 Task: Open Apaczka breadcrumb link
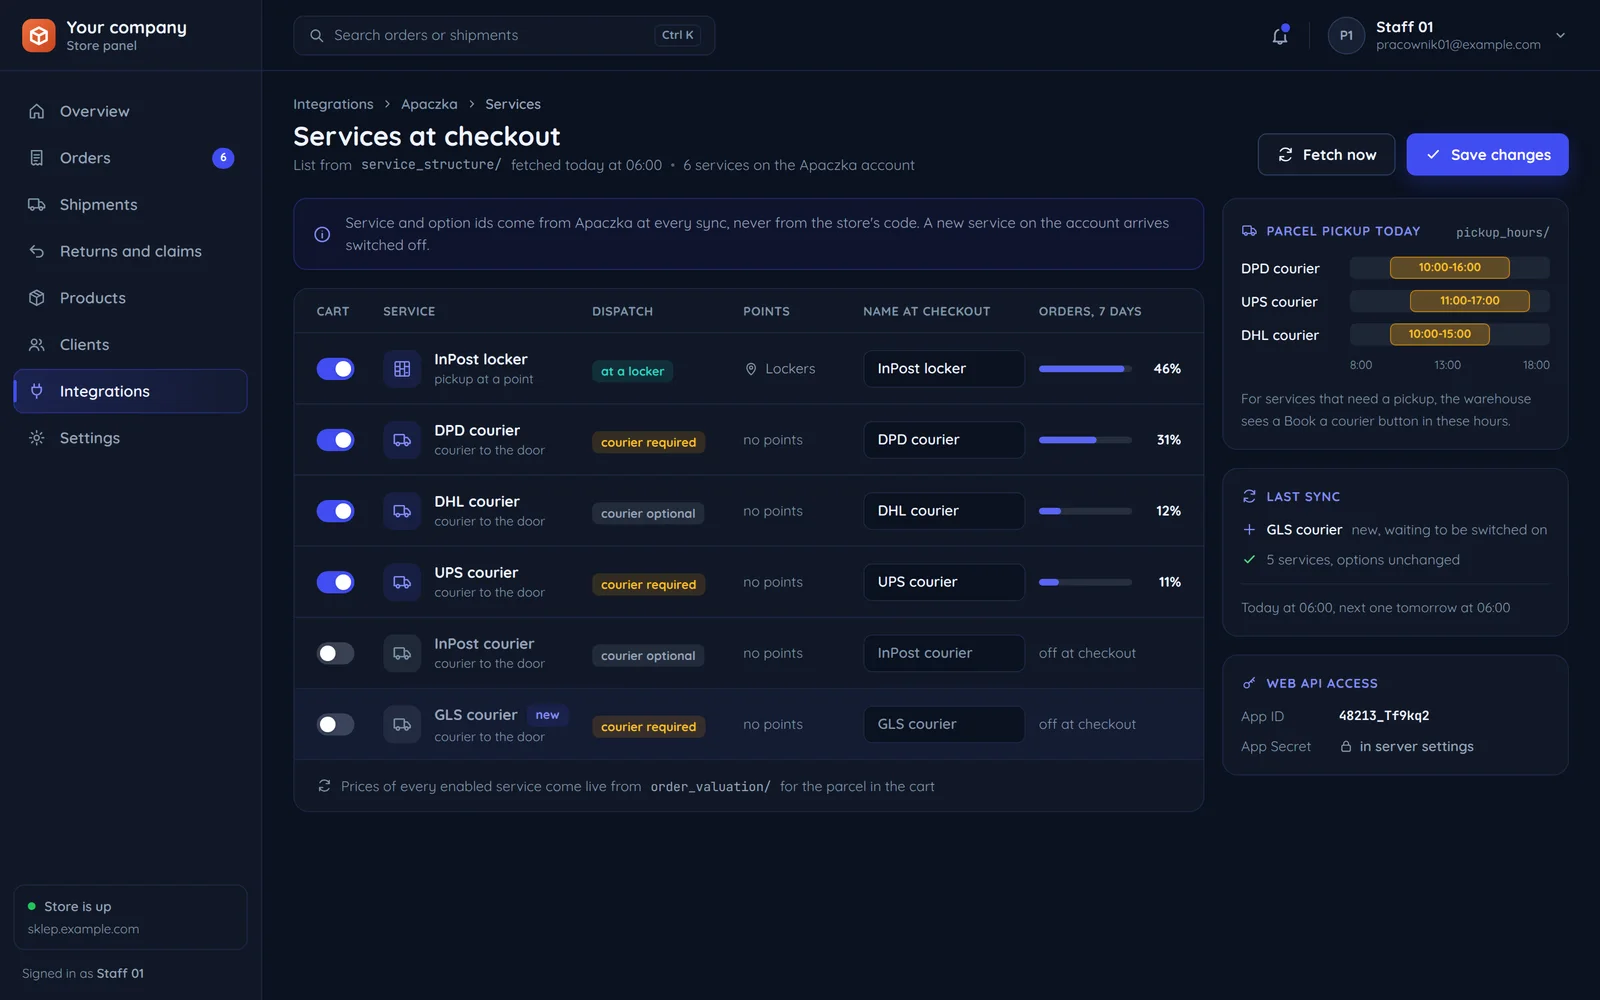[x=429, y=104]
